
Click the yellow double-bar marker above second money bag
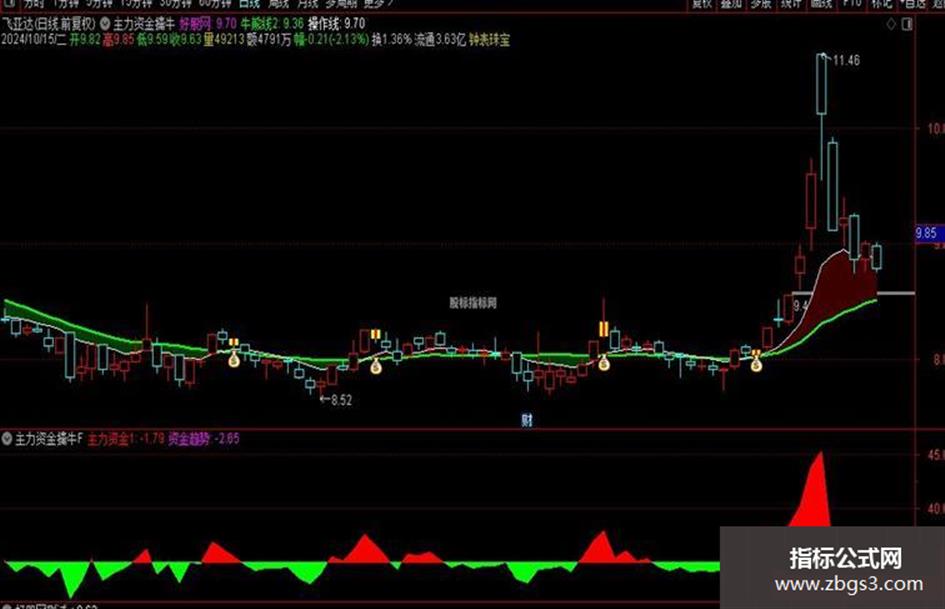pyautogui.click(x=375, y=334)
